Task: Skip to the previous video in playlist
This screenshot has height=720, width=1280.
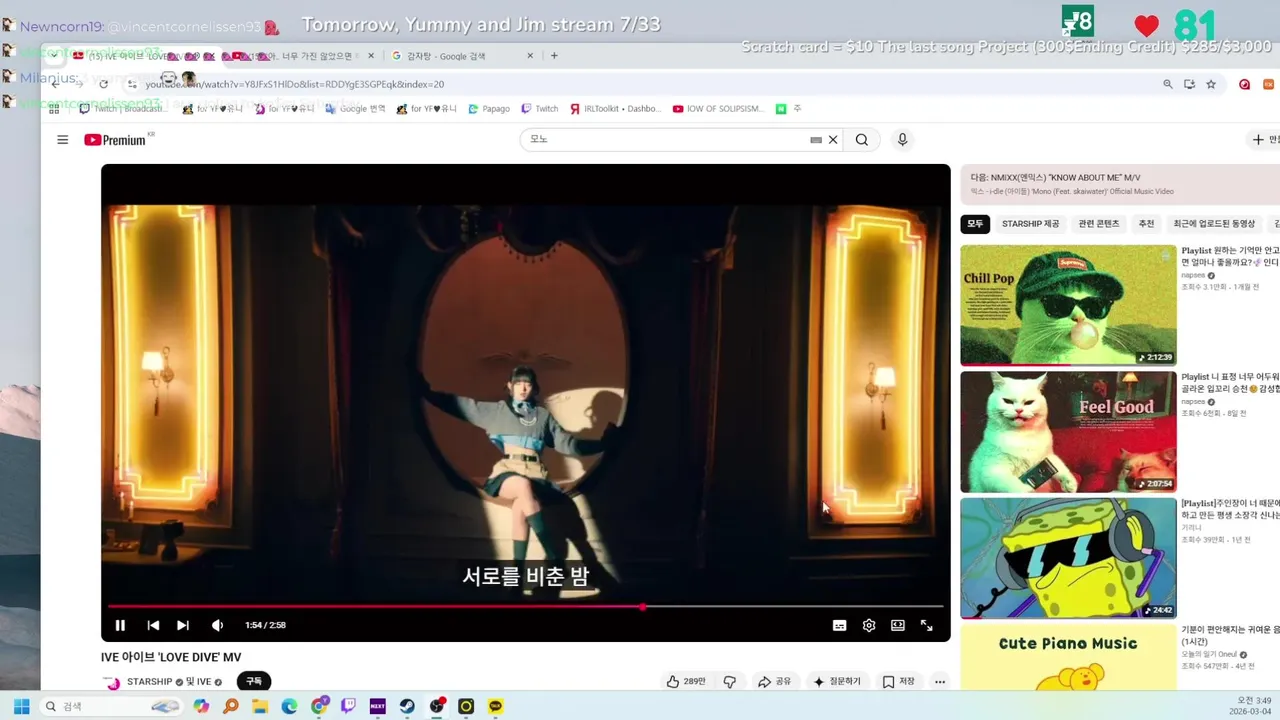Action: tap(153, 625)
